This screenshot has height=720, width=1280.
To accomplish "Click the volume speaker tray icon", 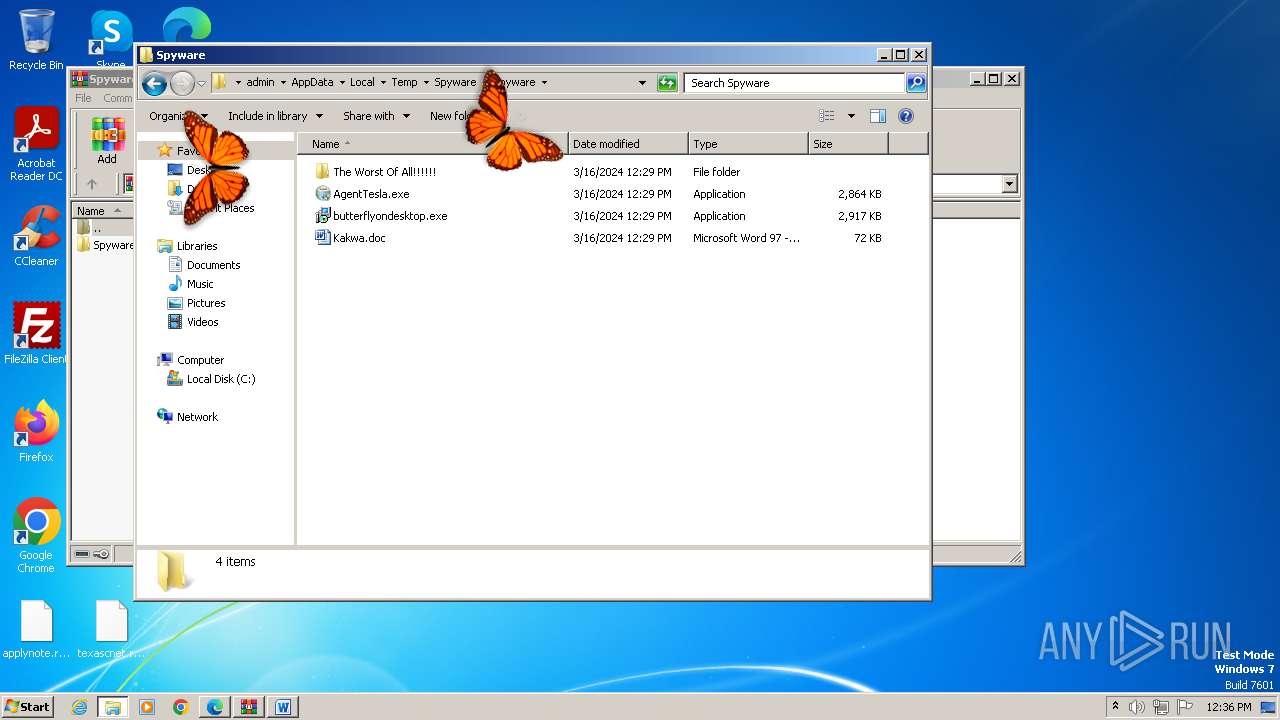I will 1137,707.
